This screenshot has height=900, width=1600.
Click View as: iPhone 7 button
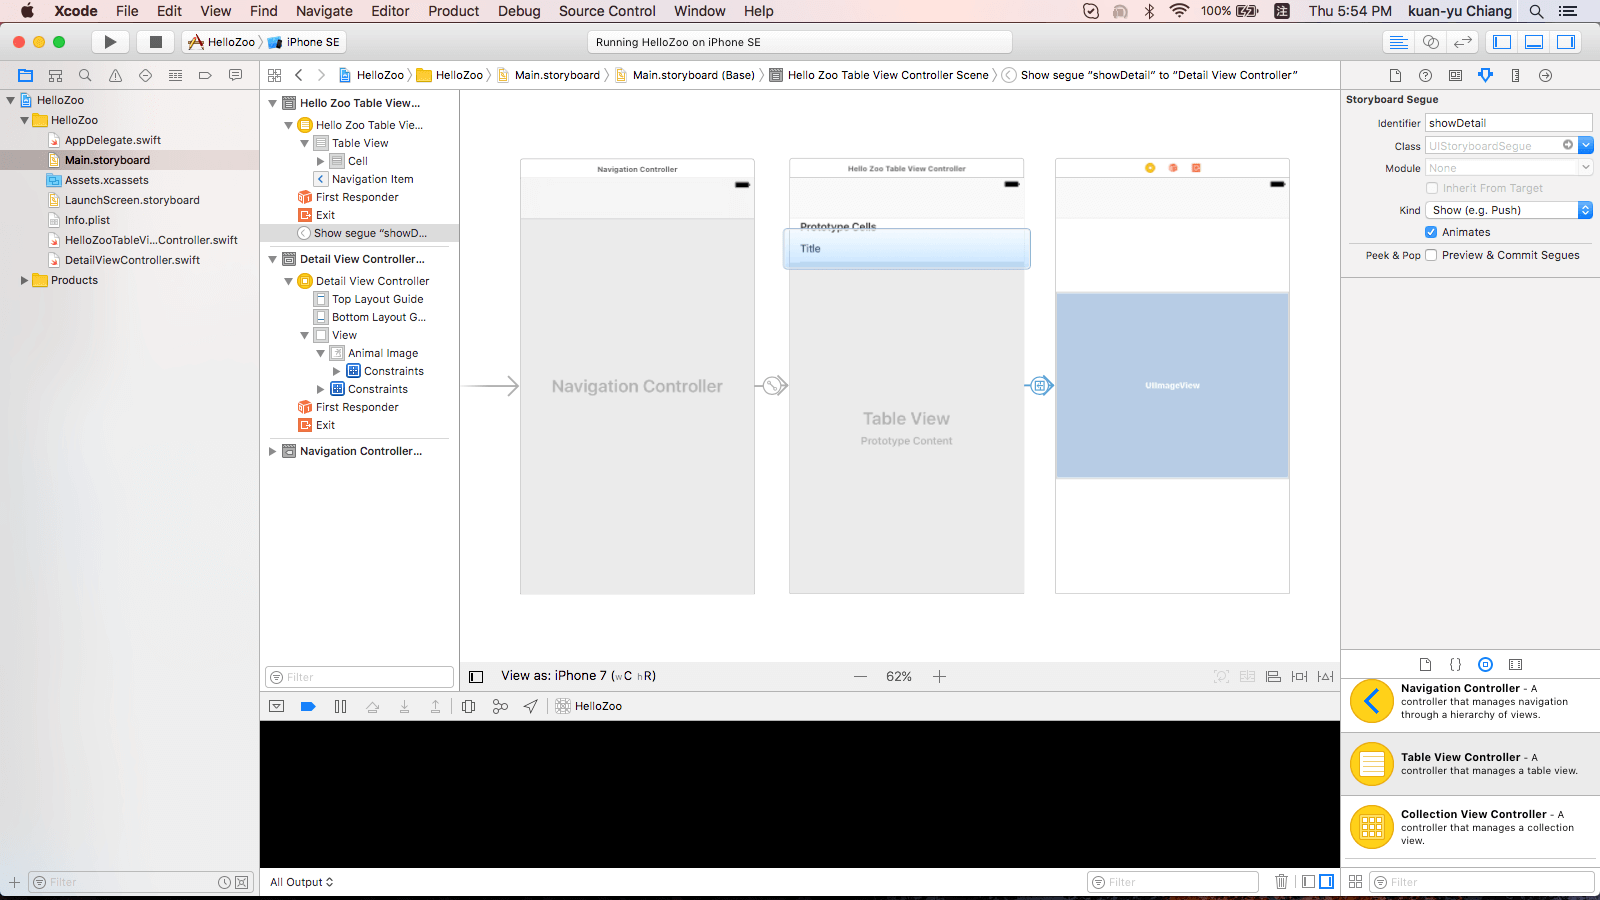pyautogui.click(x=579, y=676)
